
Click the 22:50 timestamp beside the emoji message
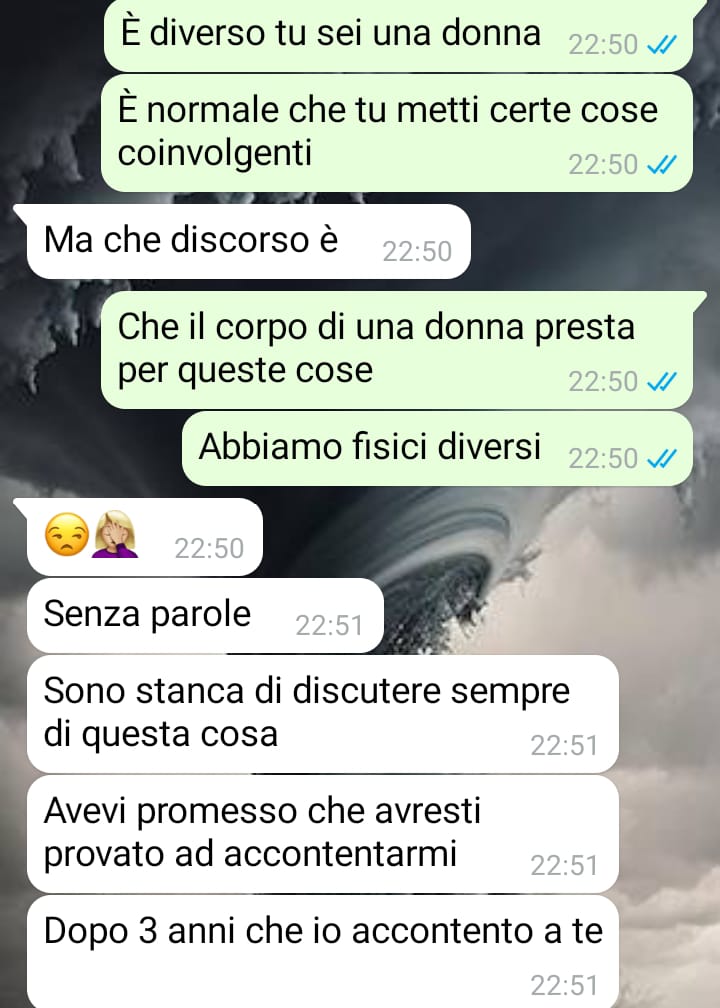tap(209, 548)
